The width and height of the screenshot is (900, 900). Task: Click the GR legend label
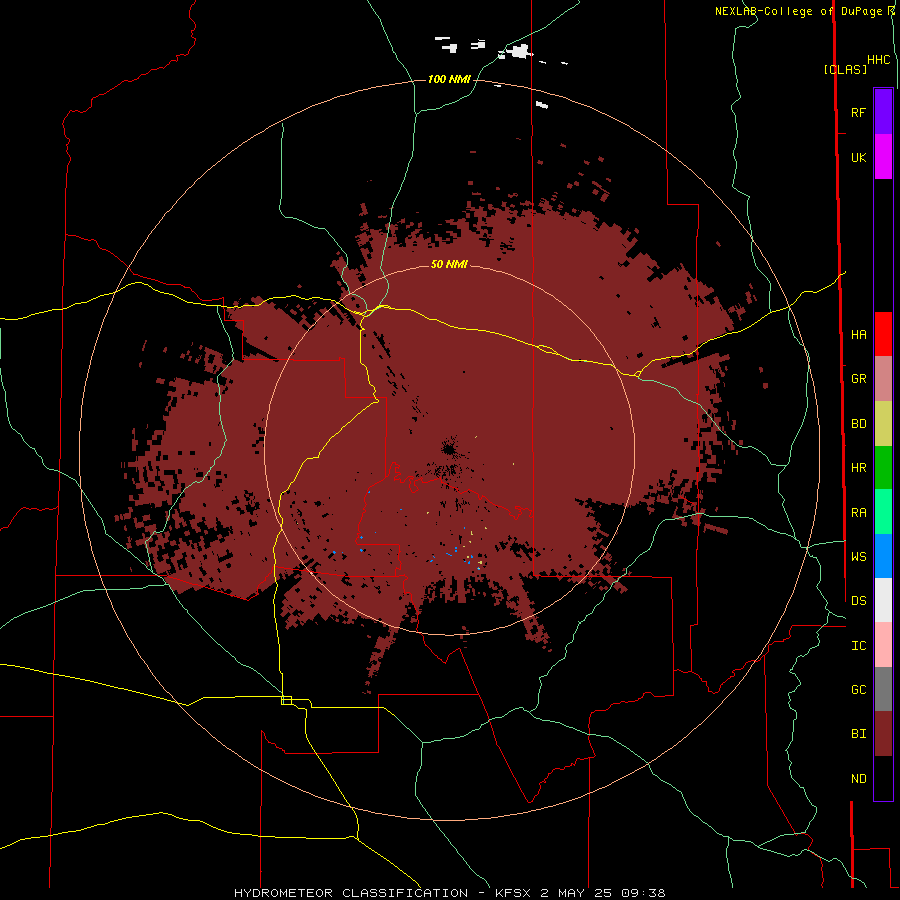point(858,379)
